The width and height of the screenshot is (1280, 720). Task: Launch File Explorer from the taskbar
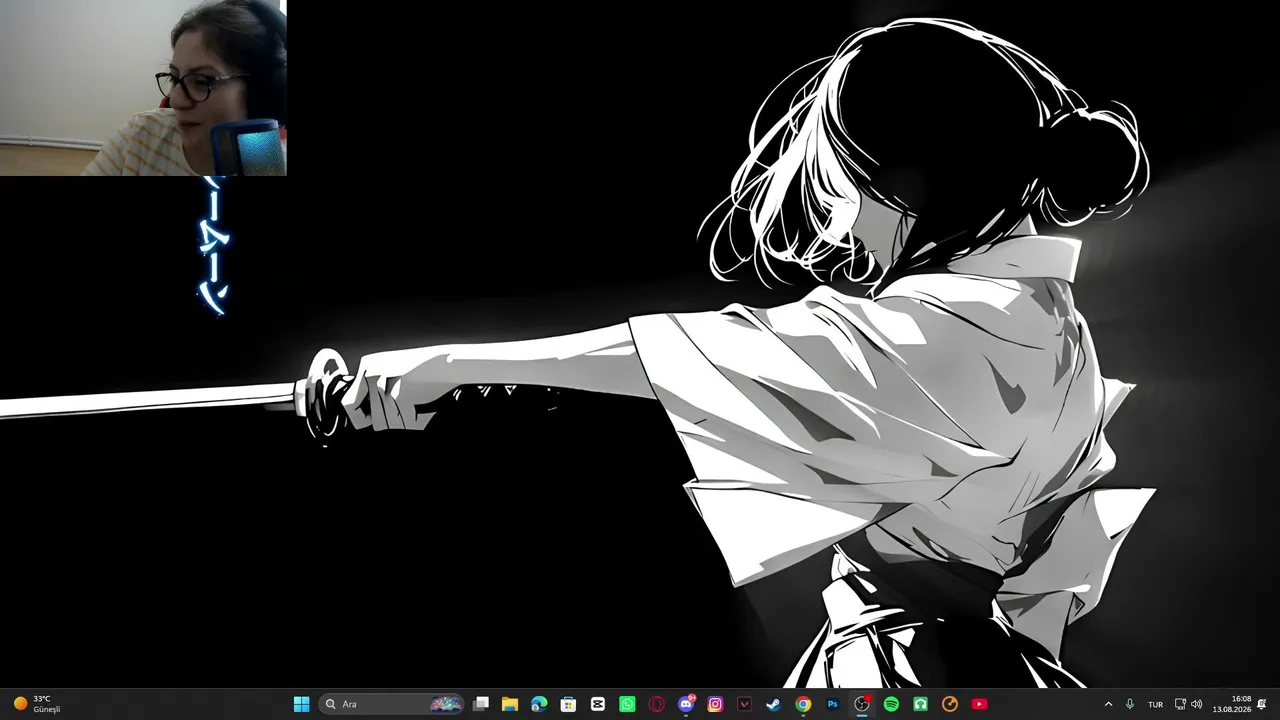coord(509,704)
